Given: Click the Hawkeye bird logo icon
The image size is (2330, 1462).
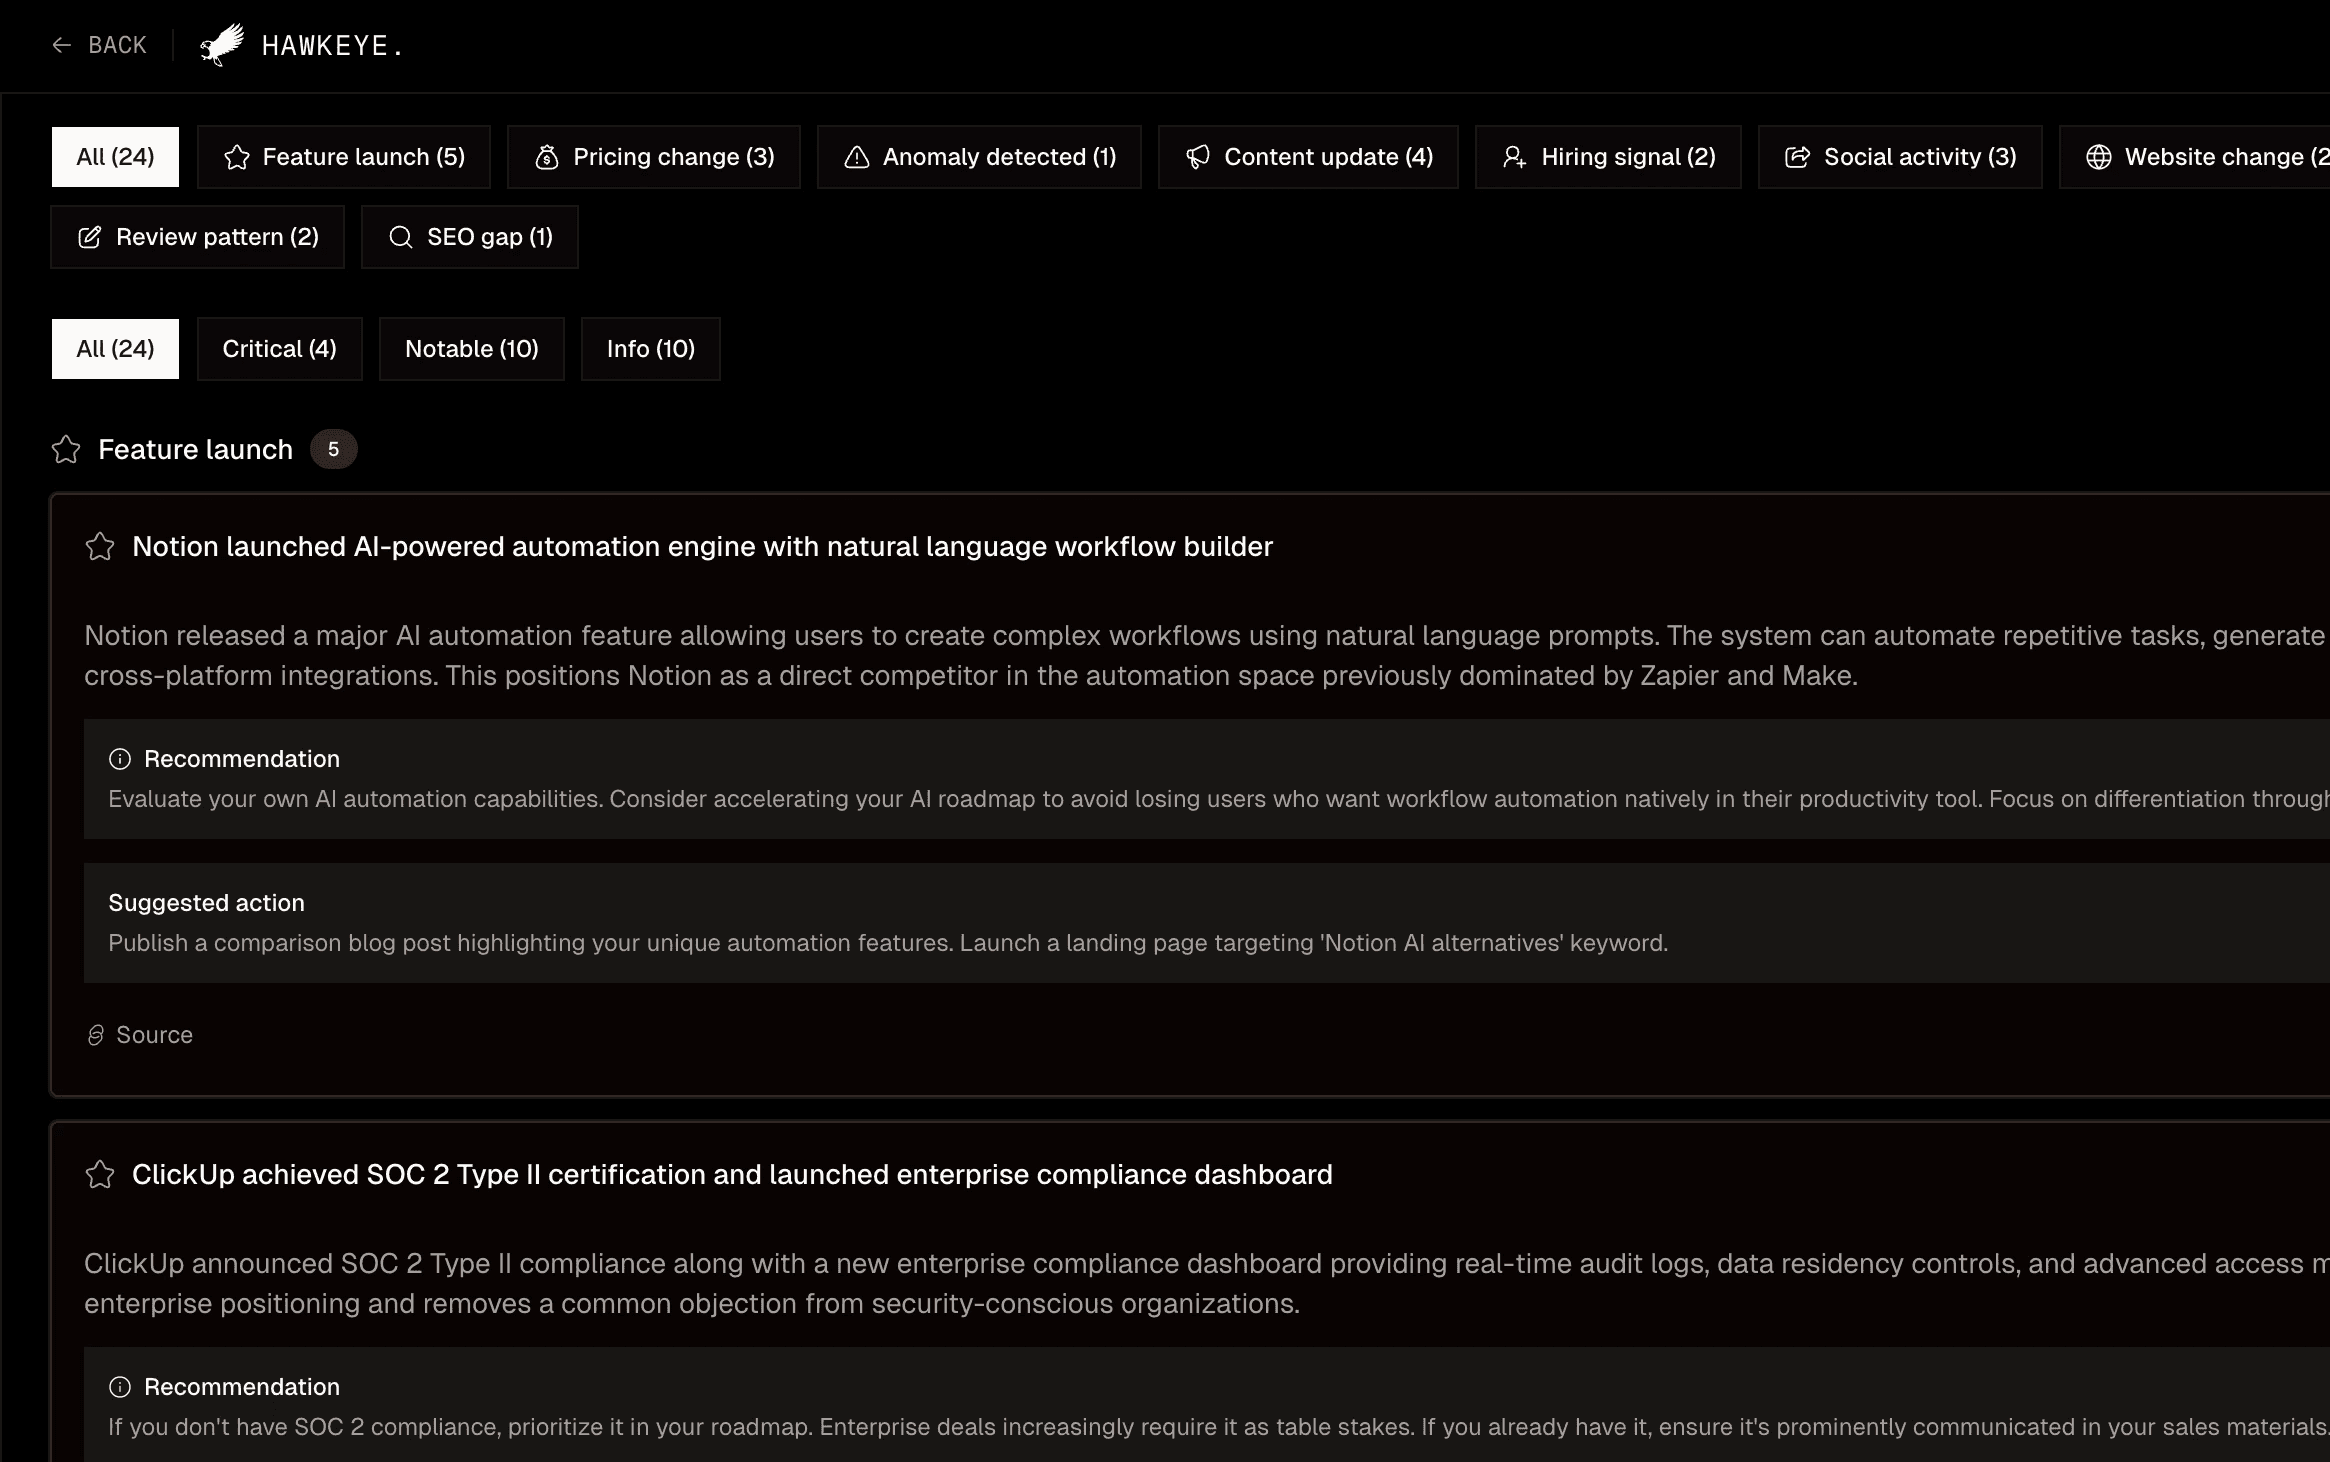Looking at the screenshot, I should pyautogui.click(x=222, y=45).
